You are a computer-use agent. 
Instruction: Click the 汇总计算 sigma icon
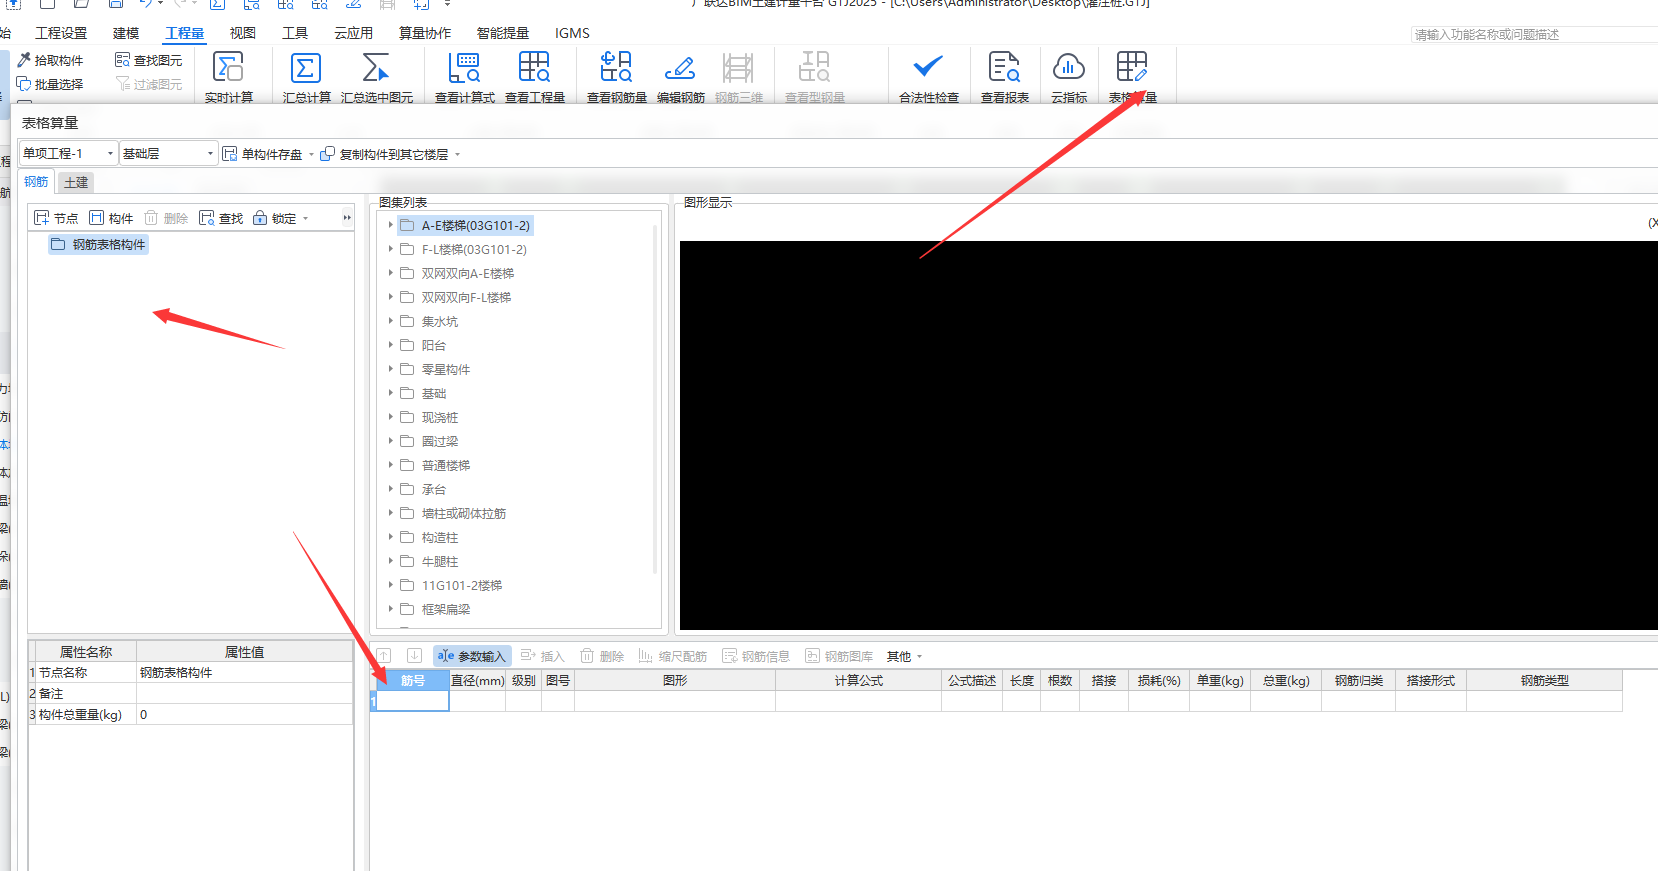306,68
